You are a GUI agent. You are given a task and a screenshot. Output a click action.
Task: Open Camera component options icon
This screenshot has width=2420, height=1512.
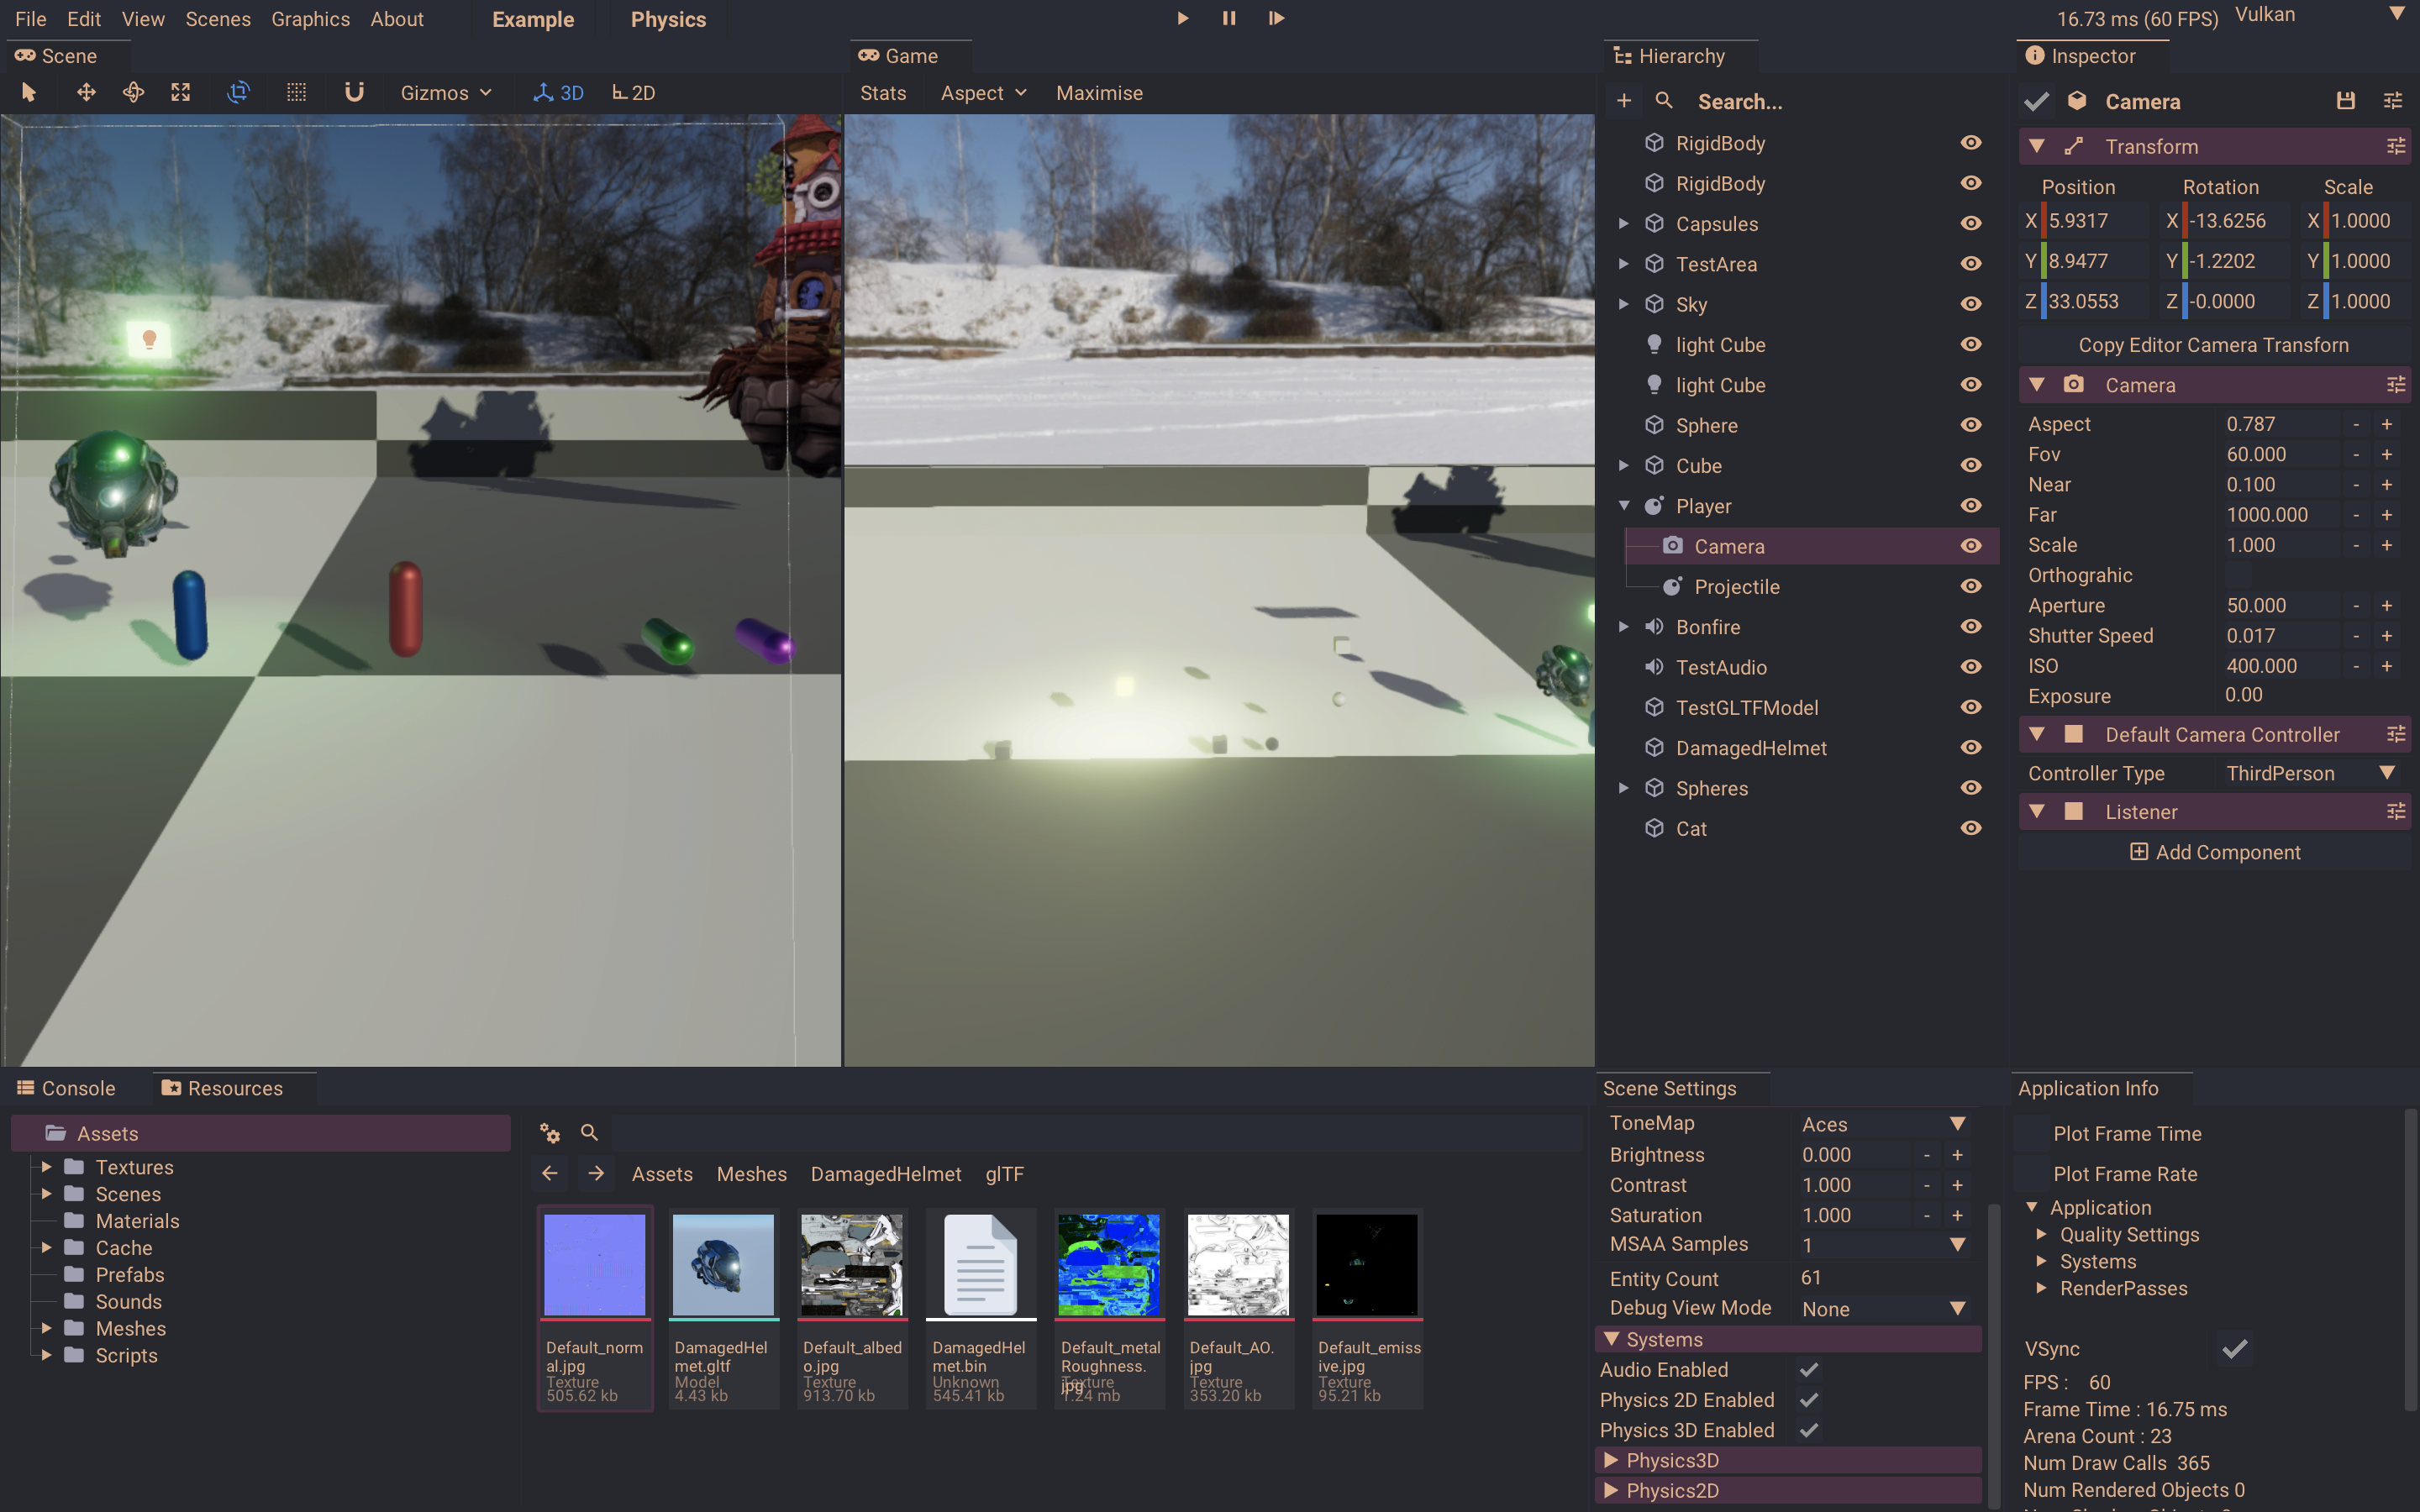coord(2396,385)
